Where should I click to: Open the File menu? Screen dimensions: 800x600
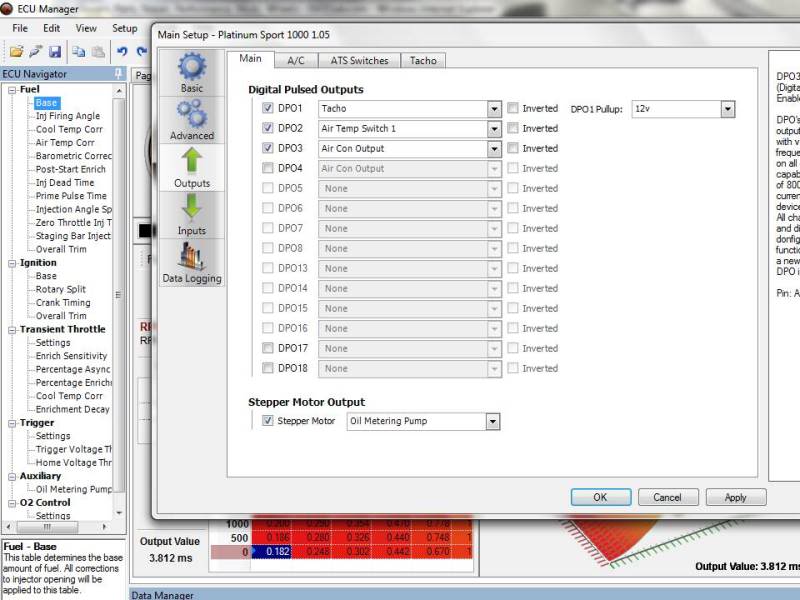click(x=20, y=28)
